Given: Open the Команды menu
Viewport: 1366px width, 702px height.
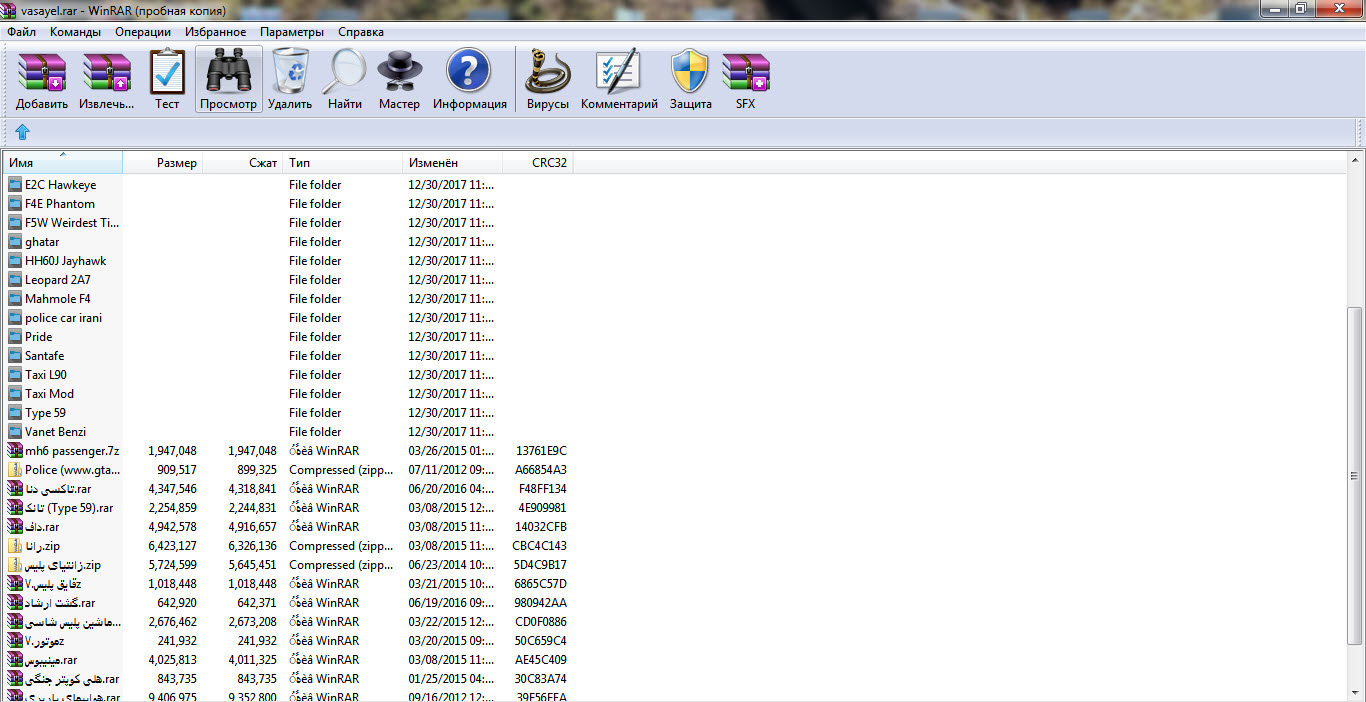Looking at the screenshot, I should pyautogui.click(x=75, y=32).
